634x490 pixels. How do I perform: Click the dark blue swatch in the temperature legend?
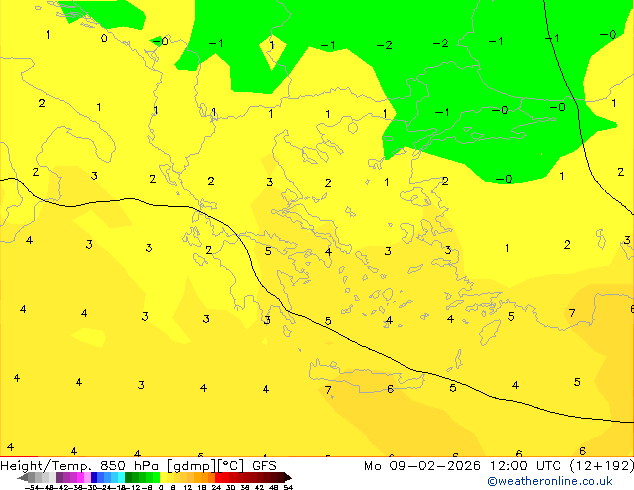tap(94, 477)
